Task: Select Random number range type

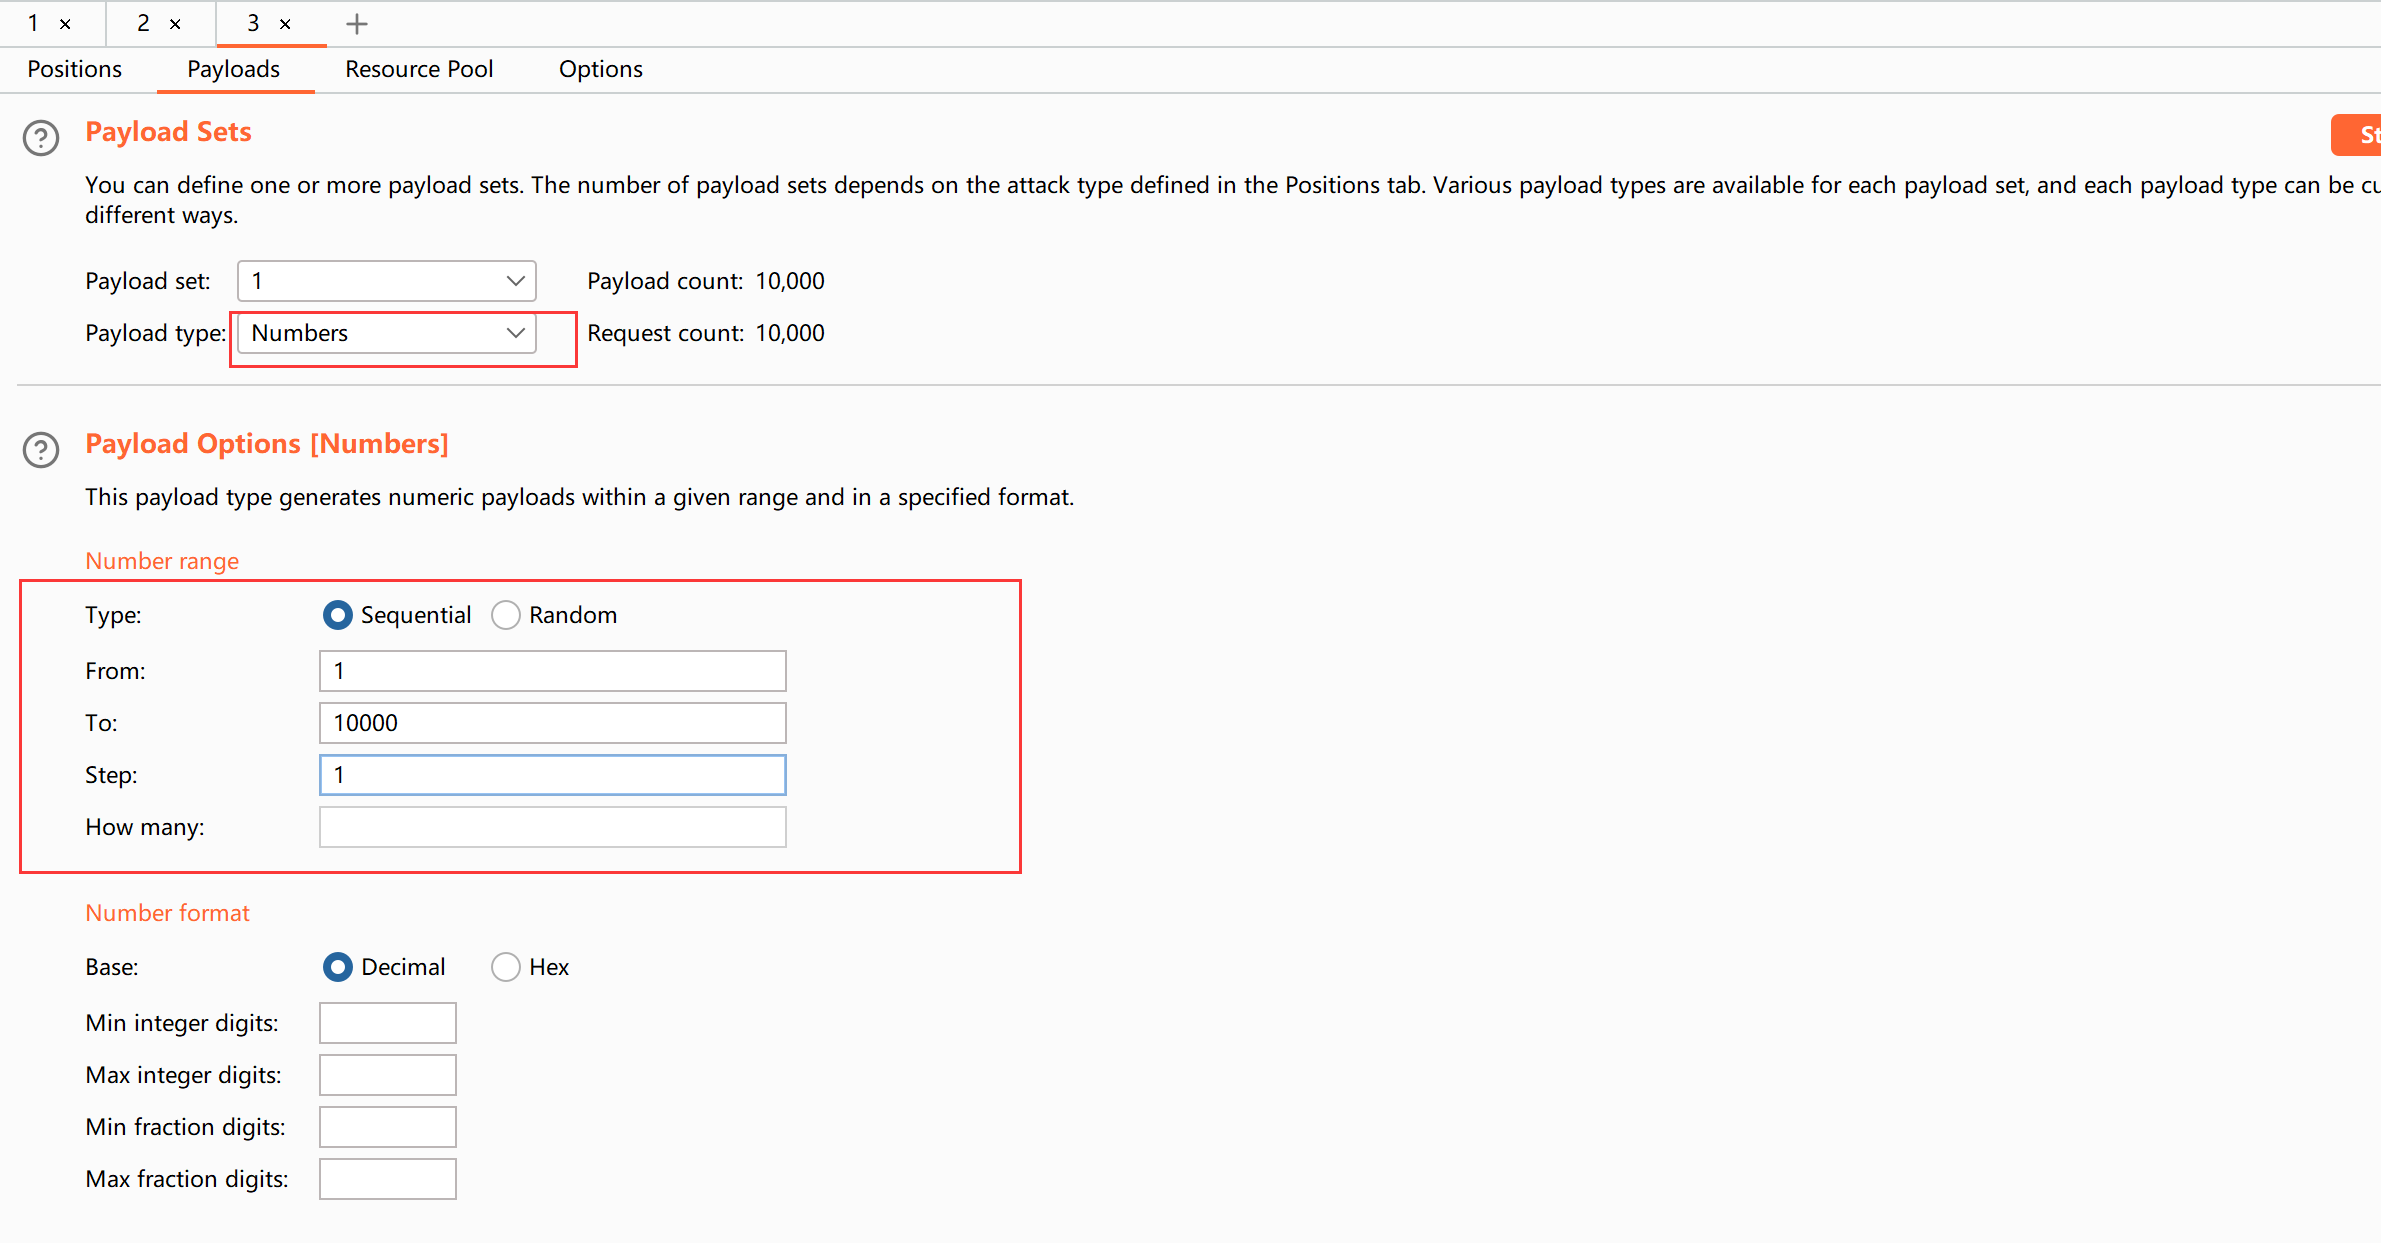Action: pyautogui.click(x=506, y=615)
